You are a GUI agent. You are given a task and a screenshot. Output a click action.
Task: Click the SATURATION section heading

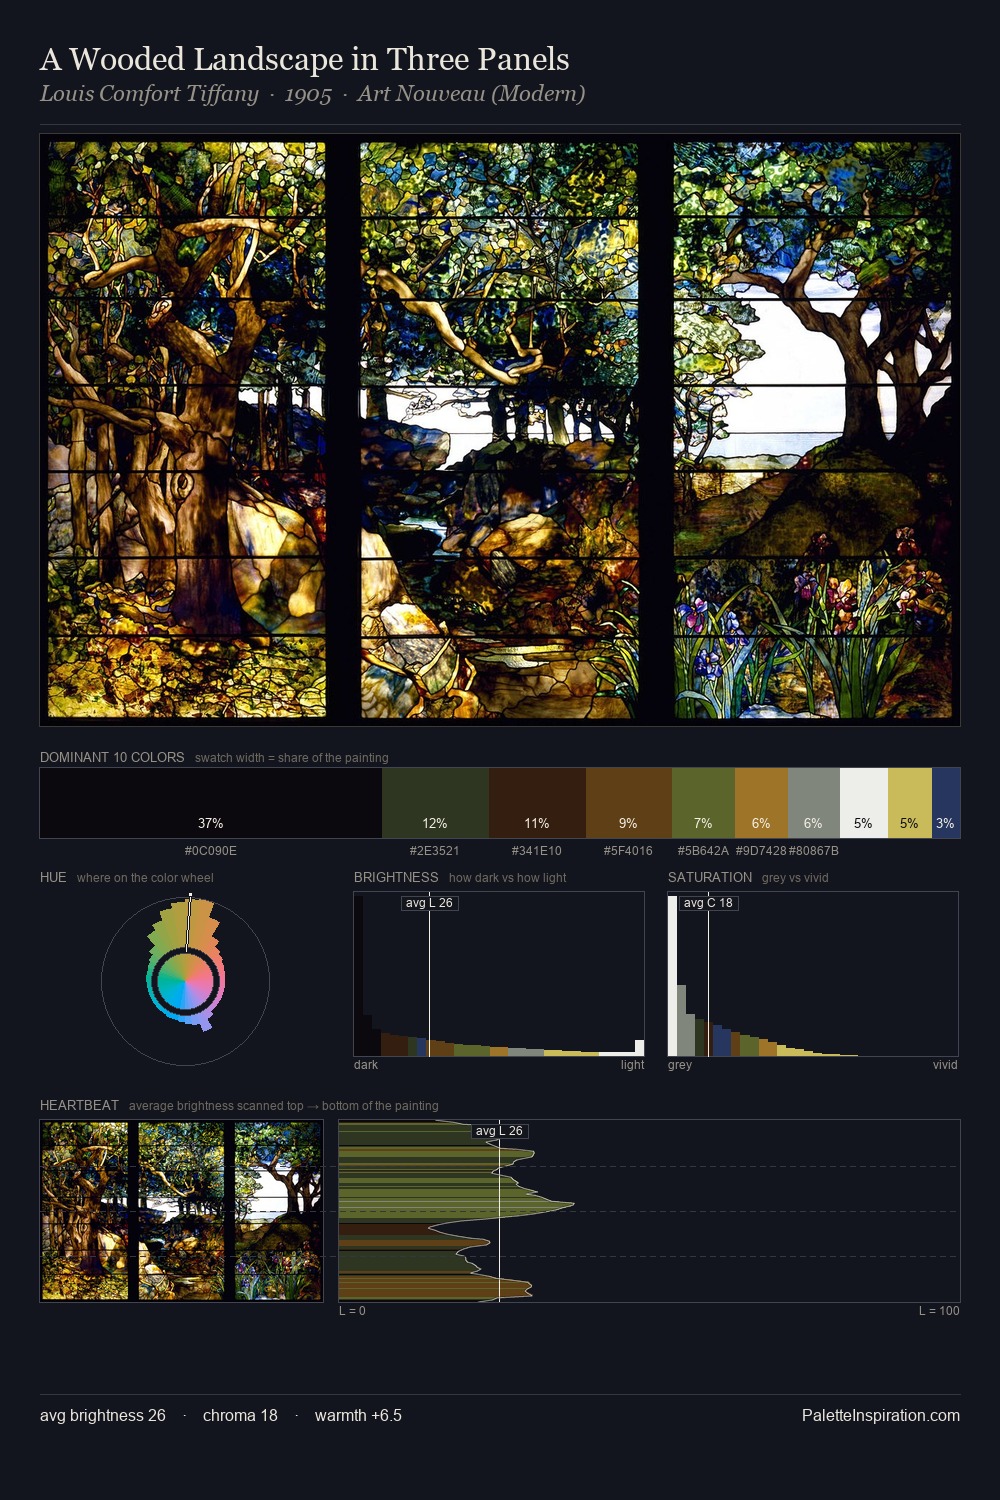[x=710, y=878]
